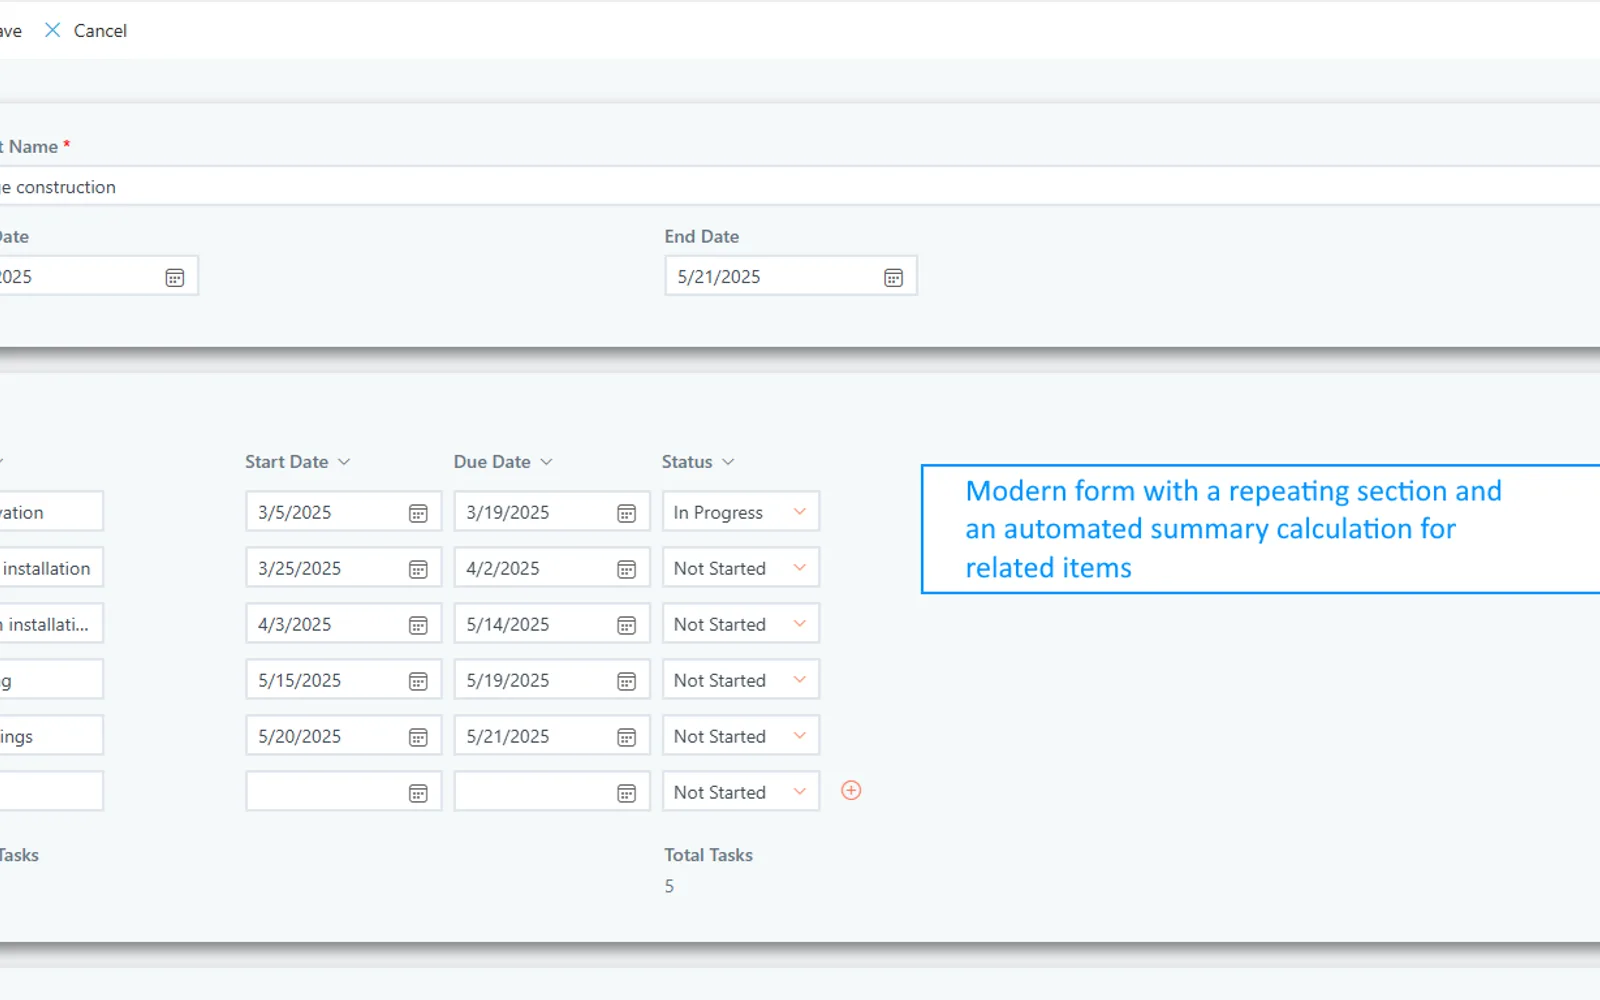Open due date calendar for 5/14/2025 row
The height and width of the screenshot is (1000, 1600).
(626, 625)
